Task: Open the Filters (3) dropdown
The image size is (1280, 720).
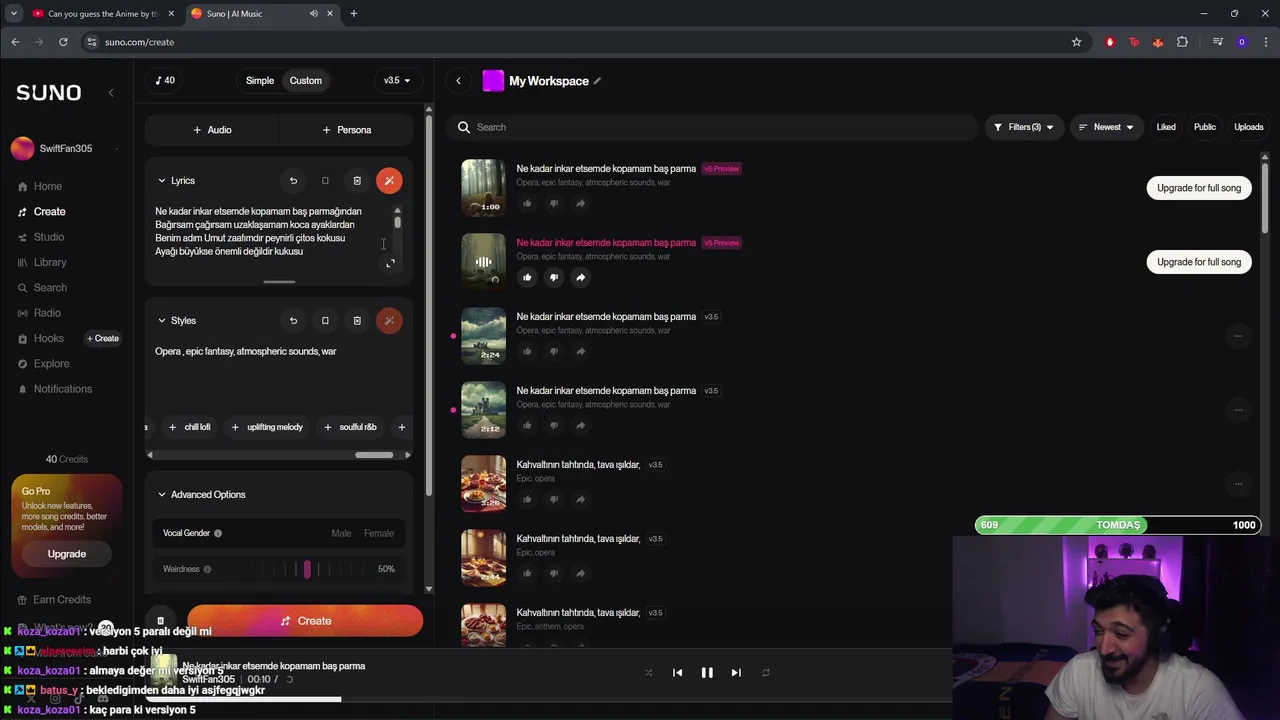Action: pos(1024,127)
